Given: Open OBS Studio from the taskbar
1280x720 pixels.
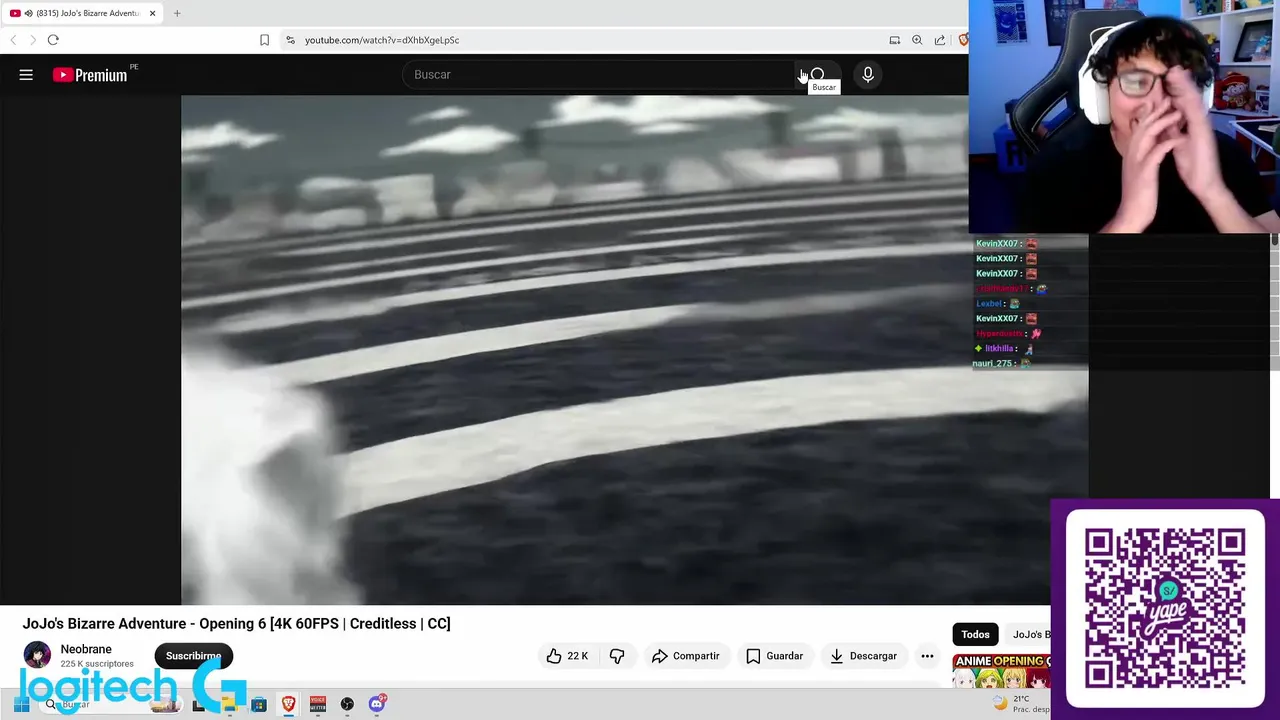Looking at the screenshot, I should 347,704.
